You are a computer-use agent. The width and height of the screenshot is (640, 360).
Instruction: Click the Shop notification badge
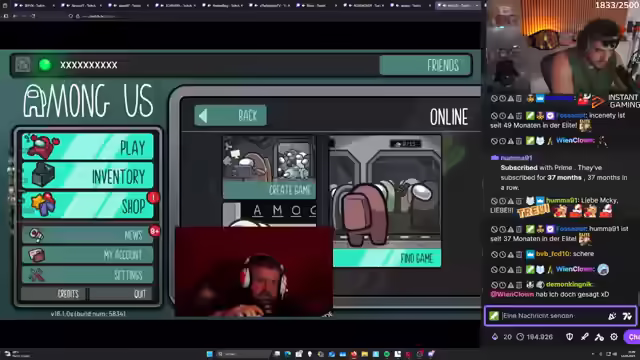[x=153, y=198]
